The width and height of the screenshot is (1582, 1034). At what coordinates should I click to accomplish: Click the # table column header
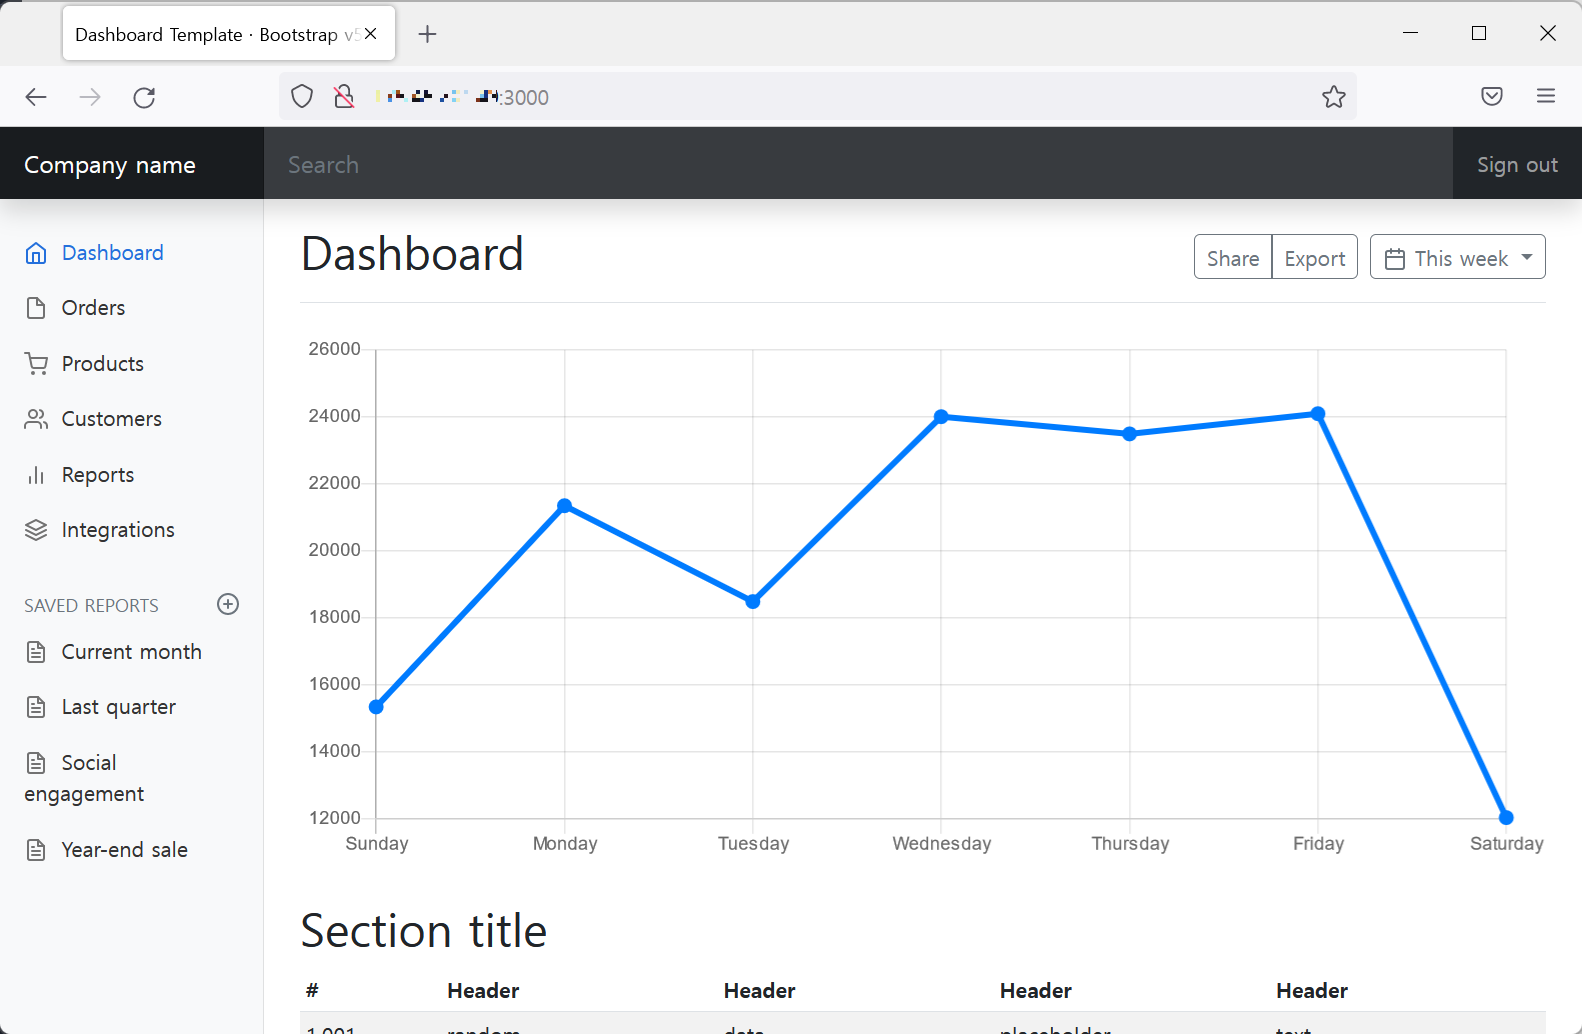[312, 991]
